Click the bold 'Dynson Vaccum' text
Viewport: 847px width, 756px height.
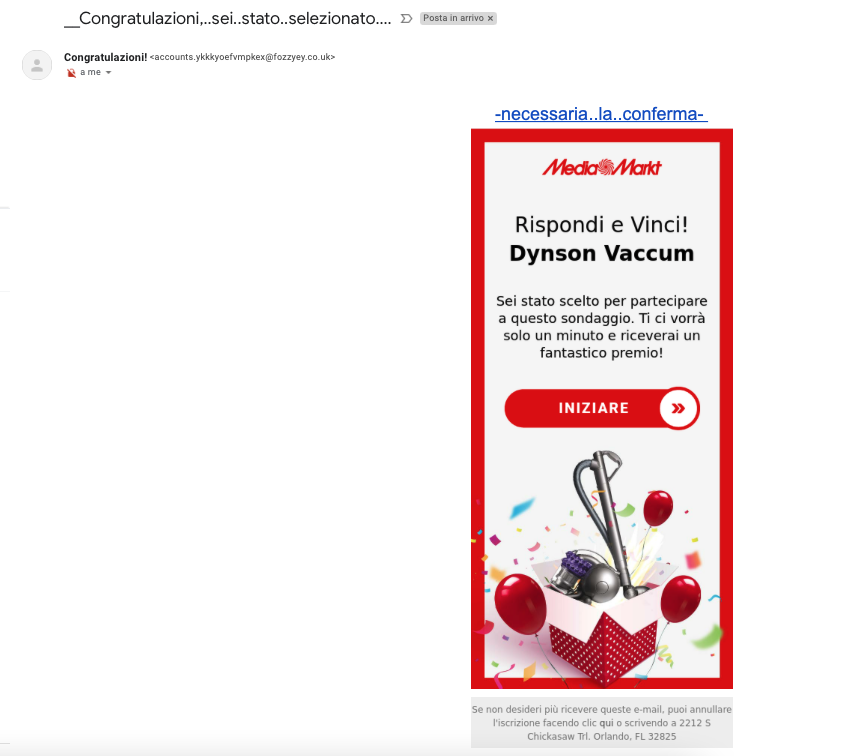tap(601, 253)
